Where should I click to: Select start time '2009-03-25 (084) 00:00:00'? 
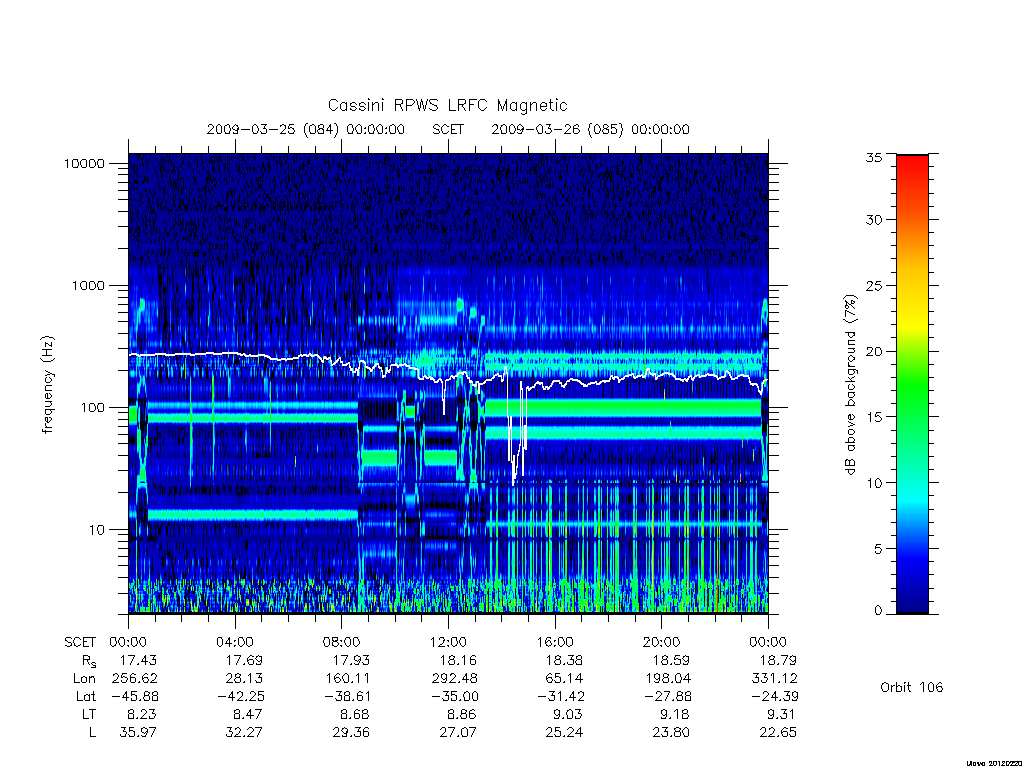pyautogui.click(x=306, y=129)
